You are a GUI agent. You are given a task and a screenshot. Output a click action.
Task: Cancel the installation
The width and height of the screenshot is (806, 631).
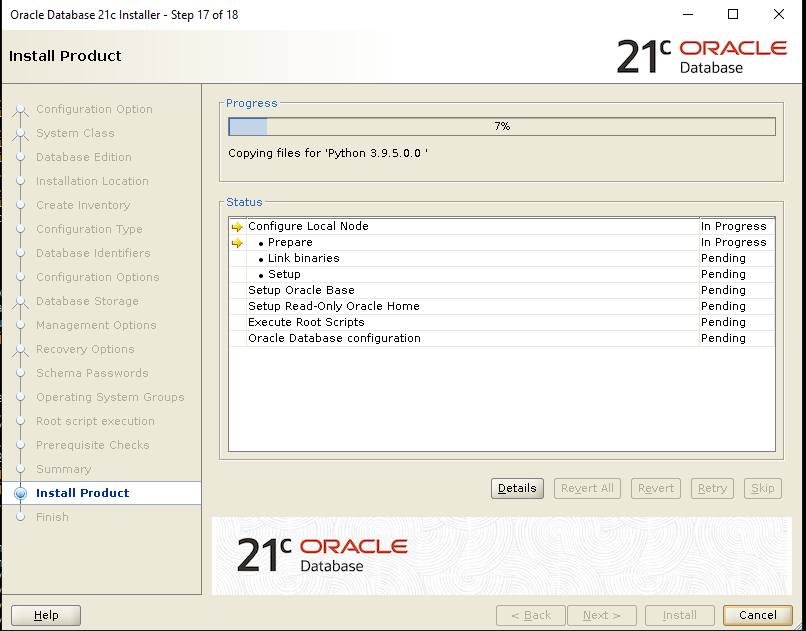tap(758, 615)
